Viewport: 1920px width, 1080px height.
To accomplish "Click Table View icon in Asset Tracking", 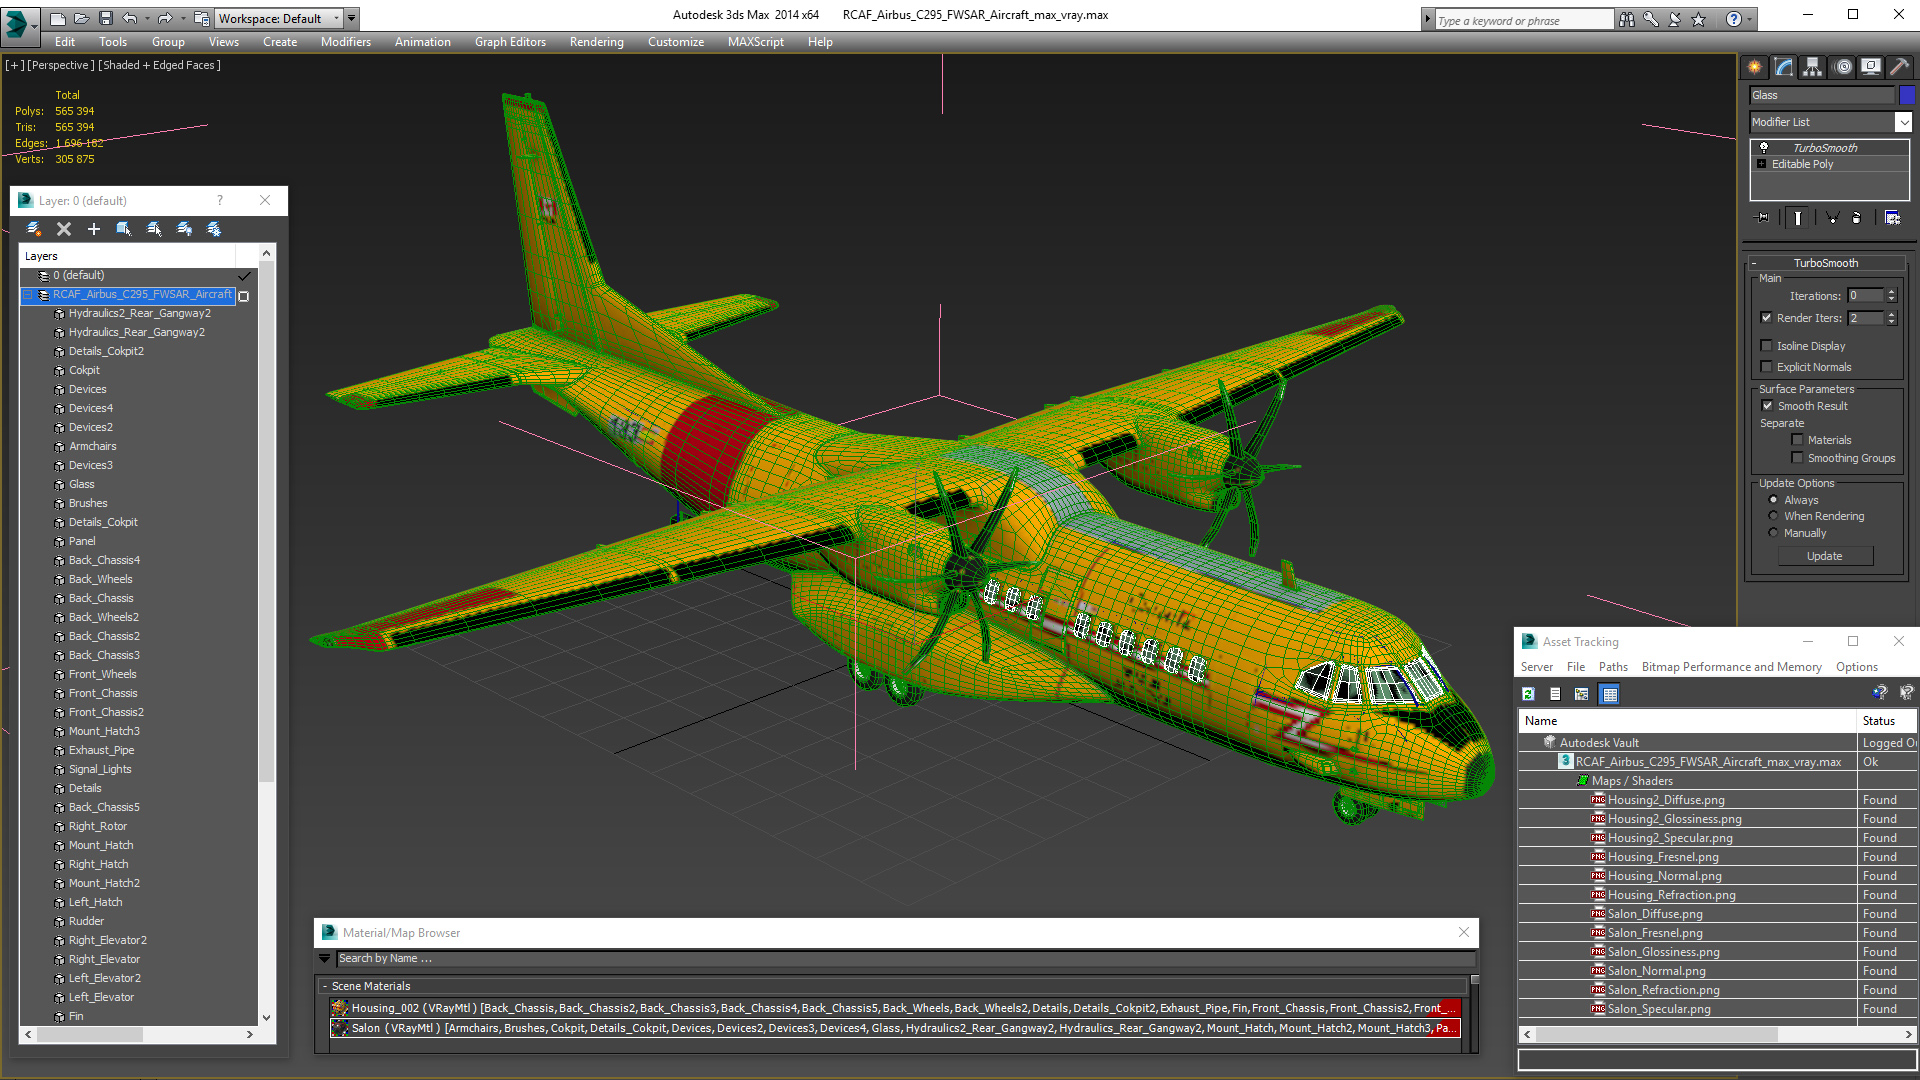I will (1609, 694).
